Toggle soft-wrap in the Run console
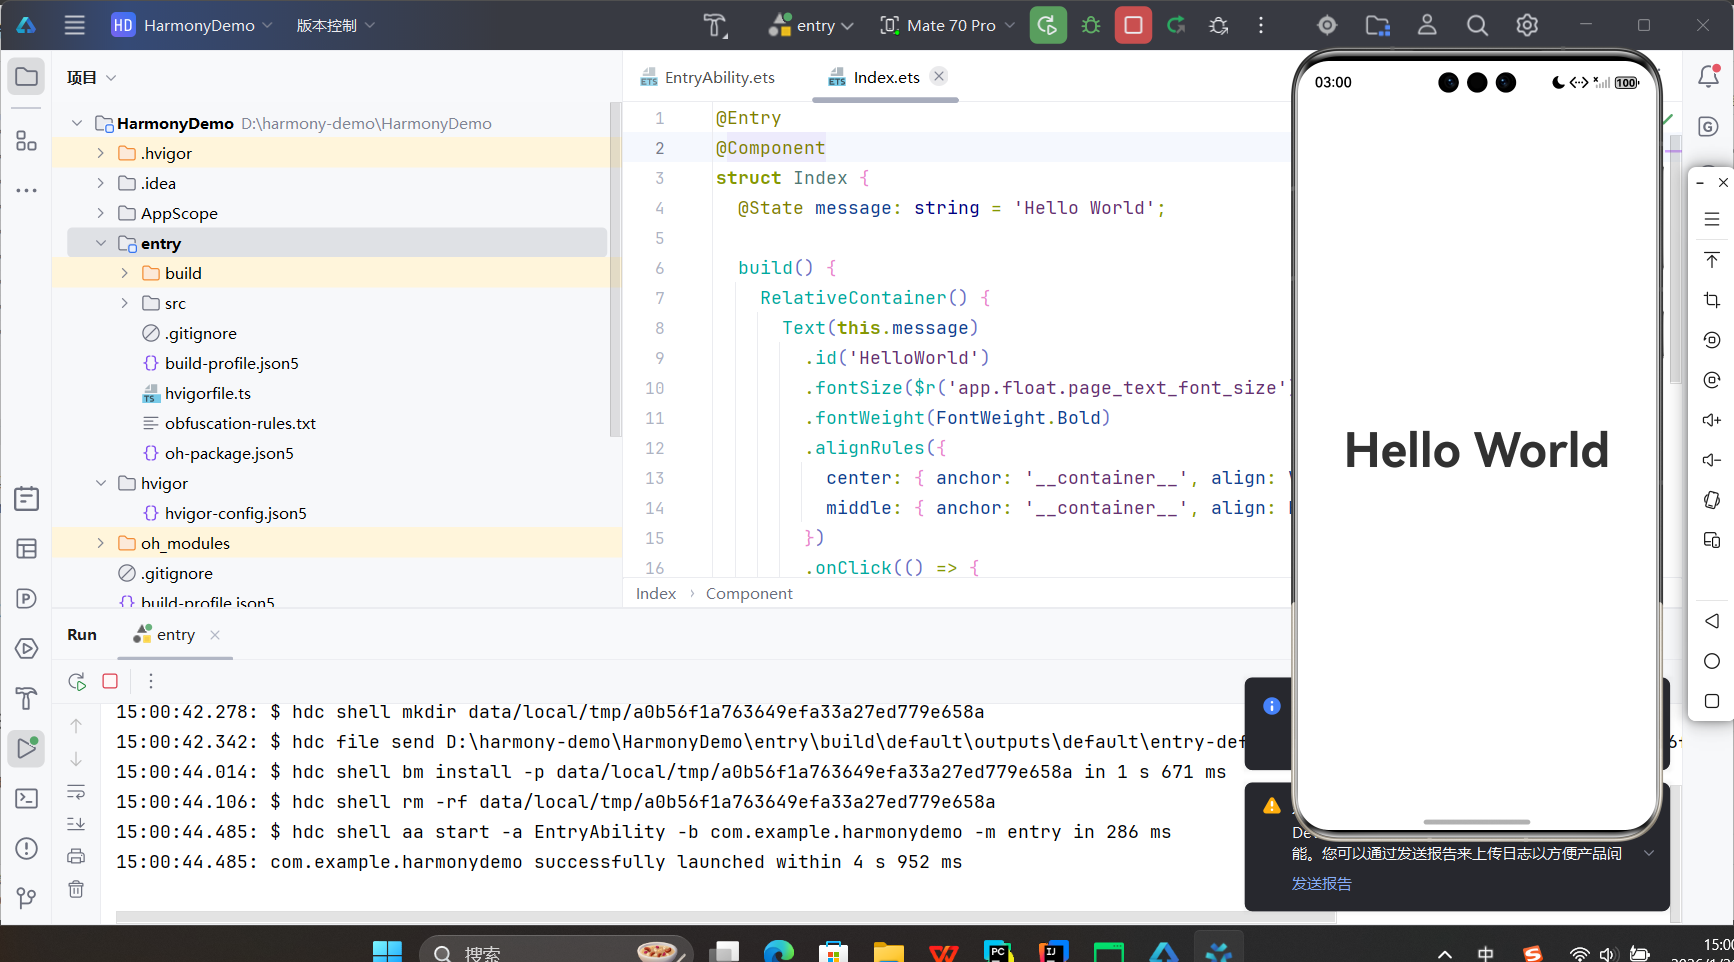This screenshot has width=1734, height=962. pos(76,792)
